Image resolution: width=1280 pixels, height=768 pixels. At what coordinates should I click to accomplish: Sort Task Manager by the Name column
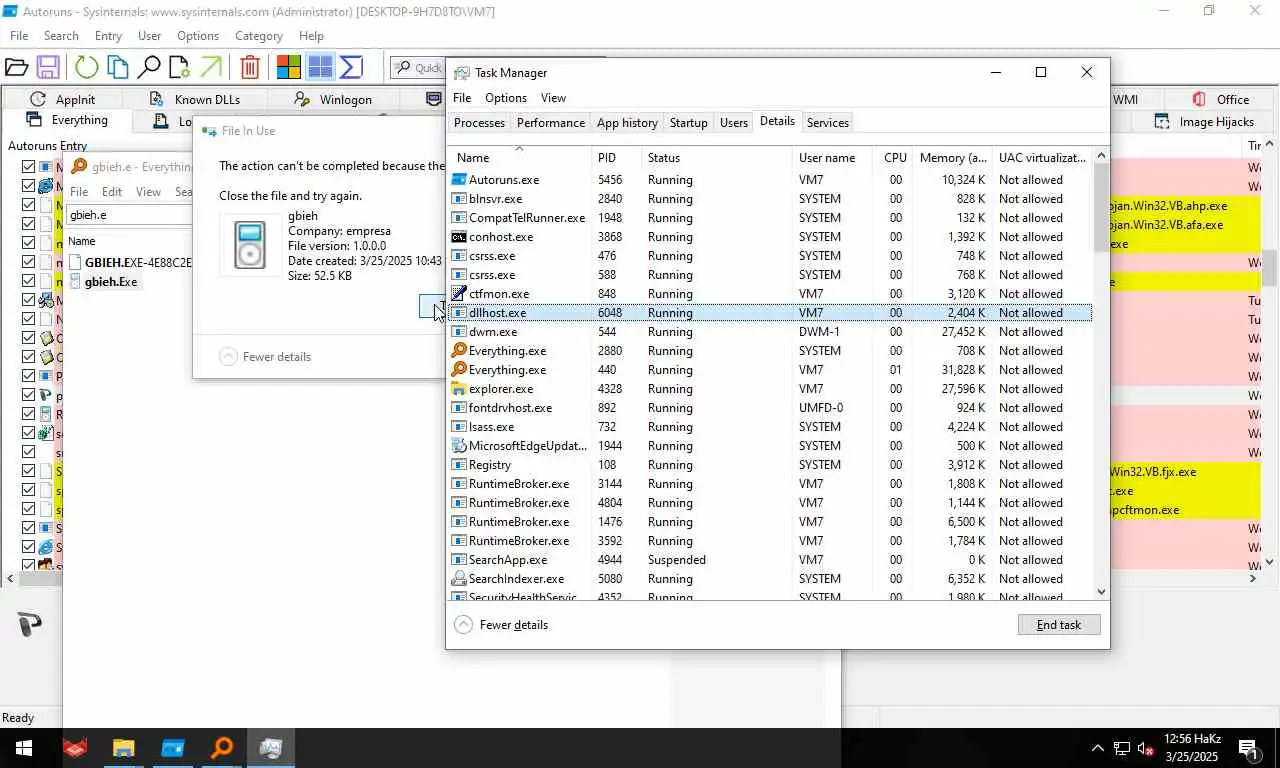click(x=520, y=157)
